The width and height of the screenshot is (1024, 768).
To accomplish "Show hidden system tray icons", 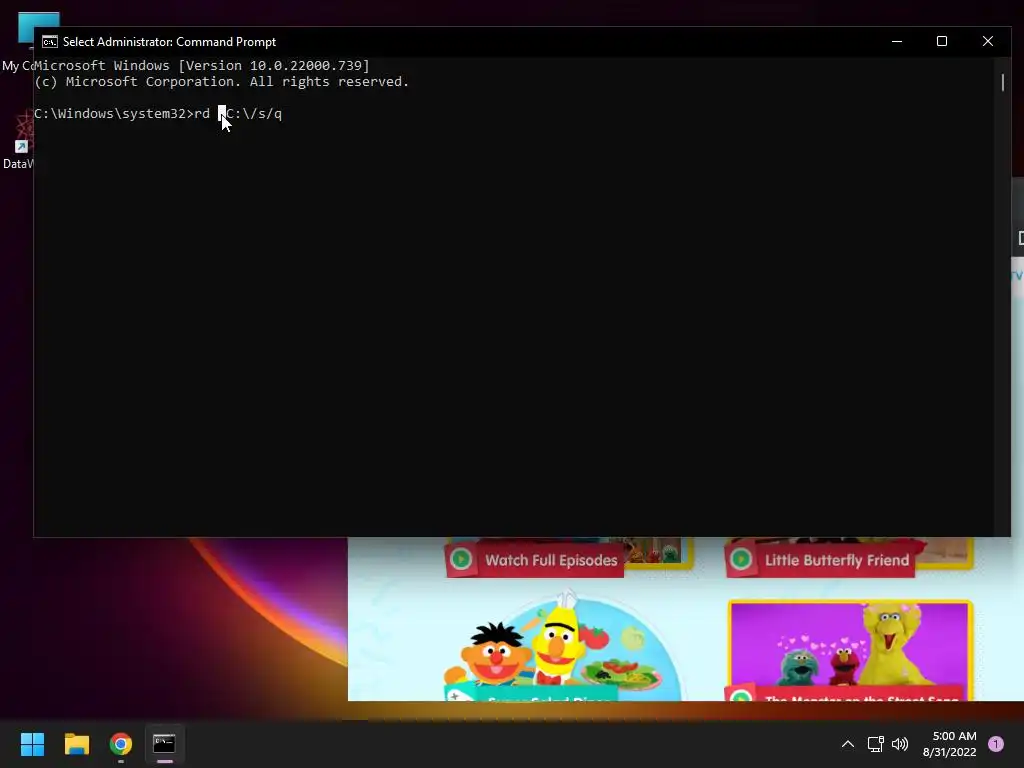I will pyautogui.click(x=848, y=744).
